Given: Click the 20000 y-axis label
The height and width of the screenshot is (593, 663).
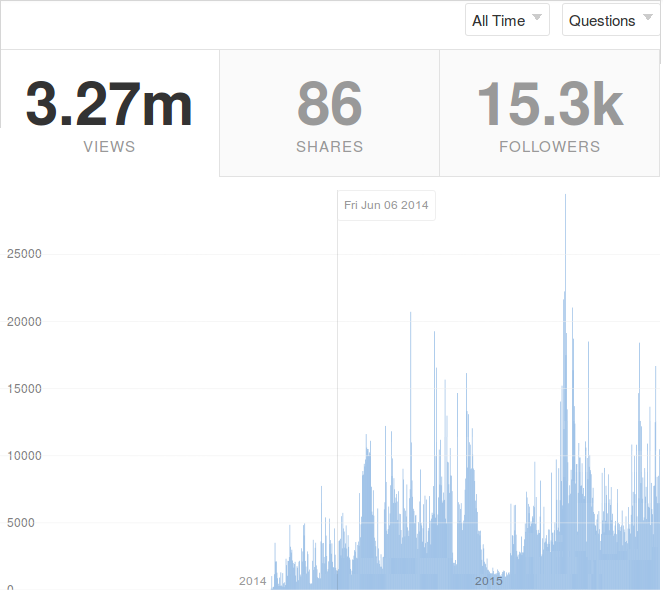Looking at the screenshot, I should 24,321.
